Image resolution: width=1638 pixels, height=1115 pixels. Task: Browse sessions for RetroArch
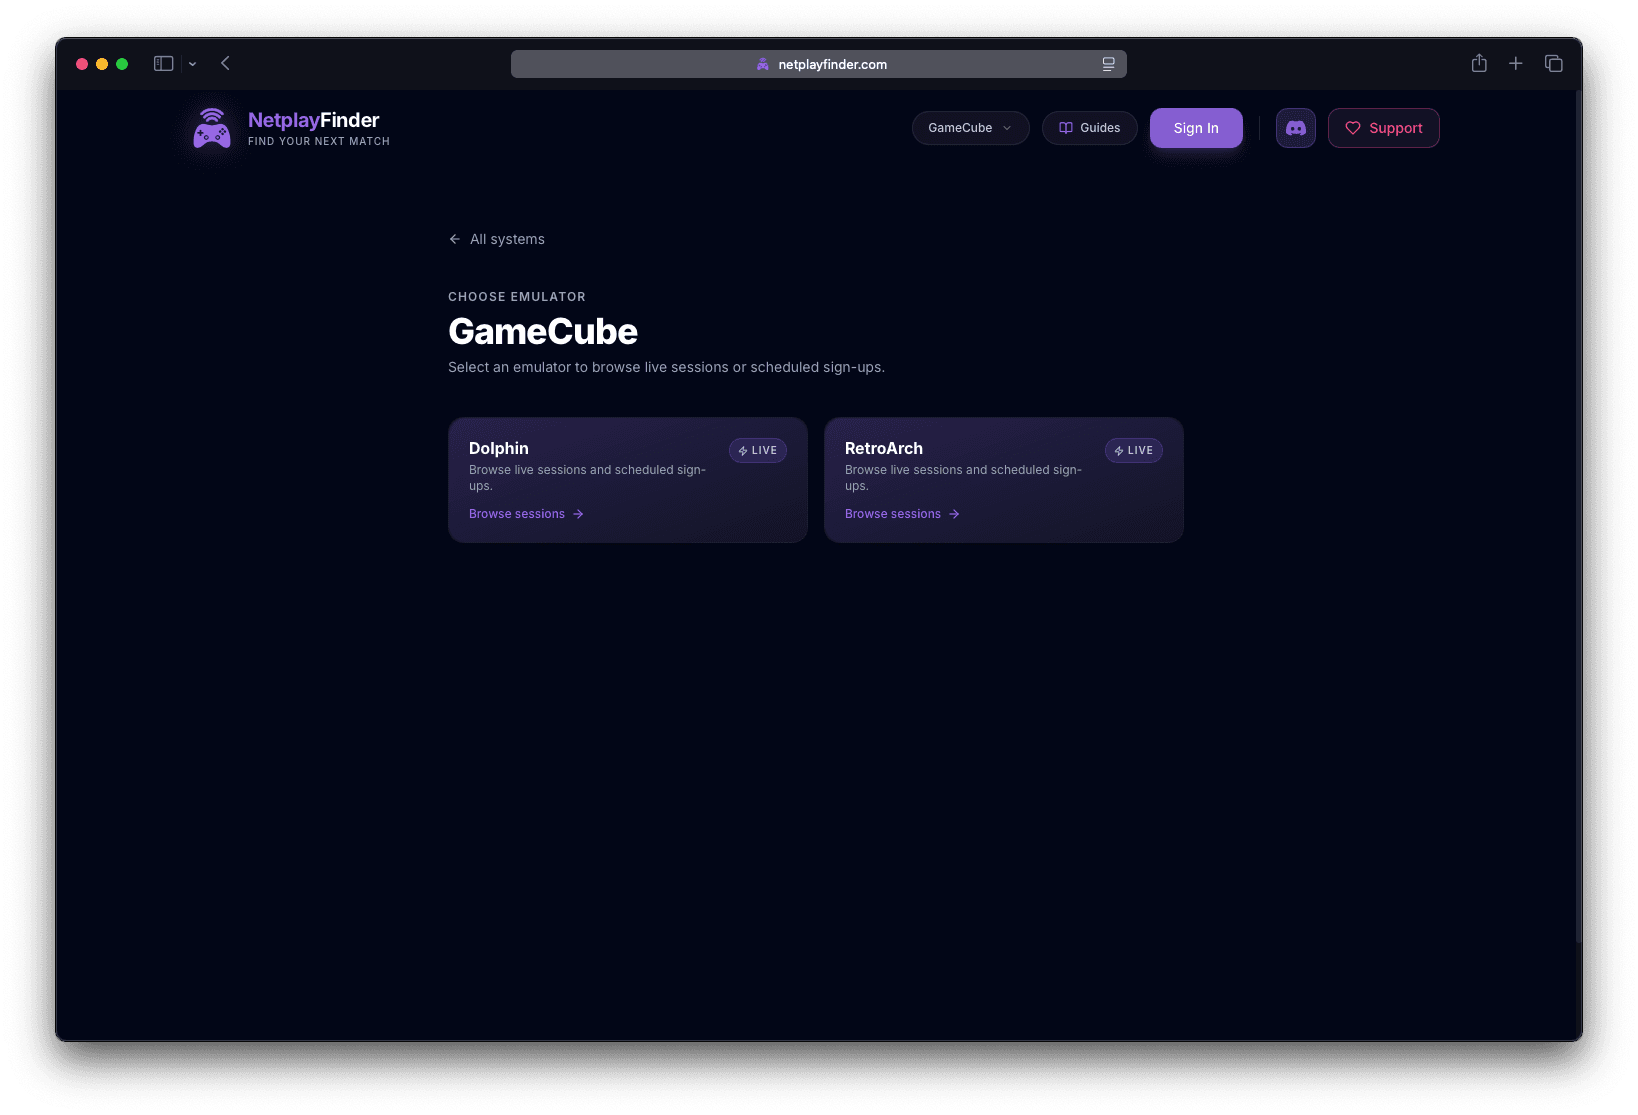tap(902, 514)
